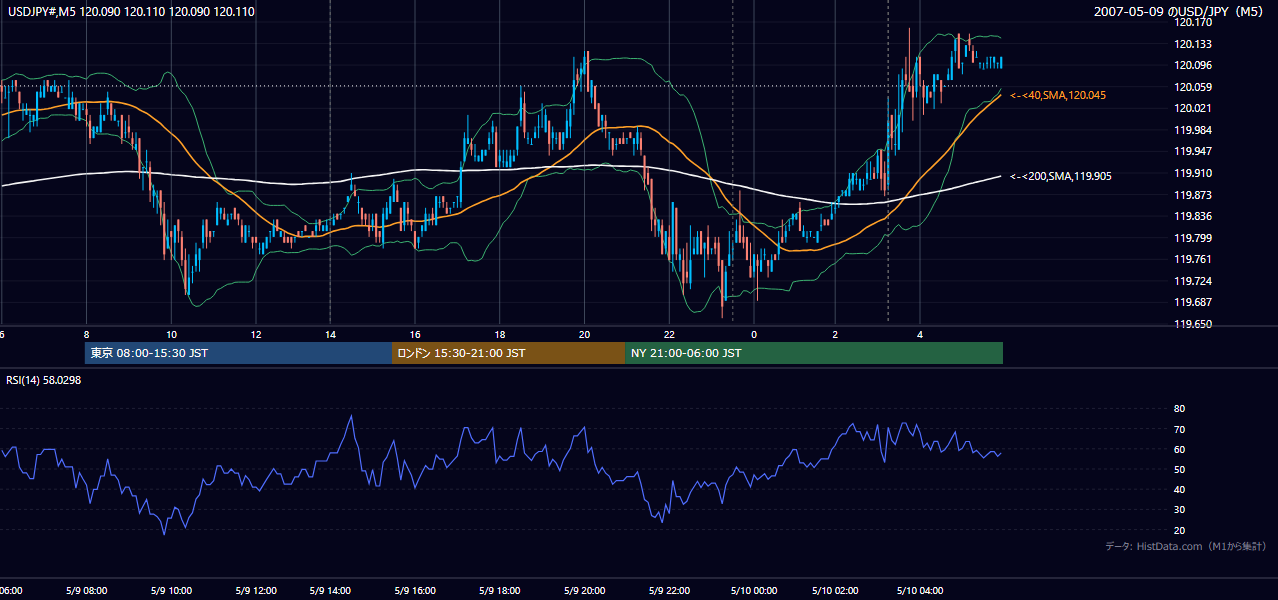The image size is (1278, 600).
Task: Click the NY 21:00-06:00 JST session bar
Action: tap(814, 353)
